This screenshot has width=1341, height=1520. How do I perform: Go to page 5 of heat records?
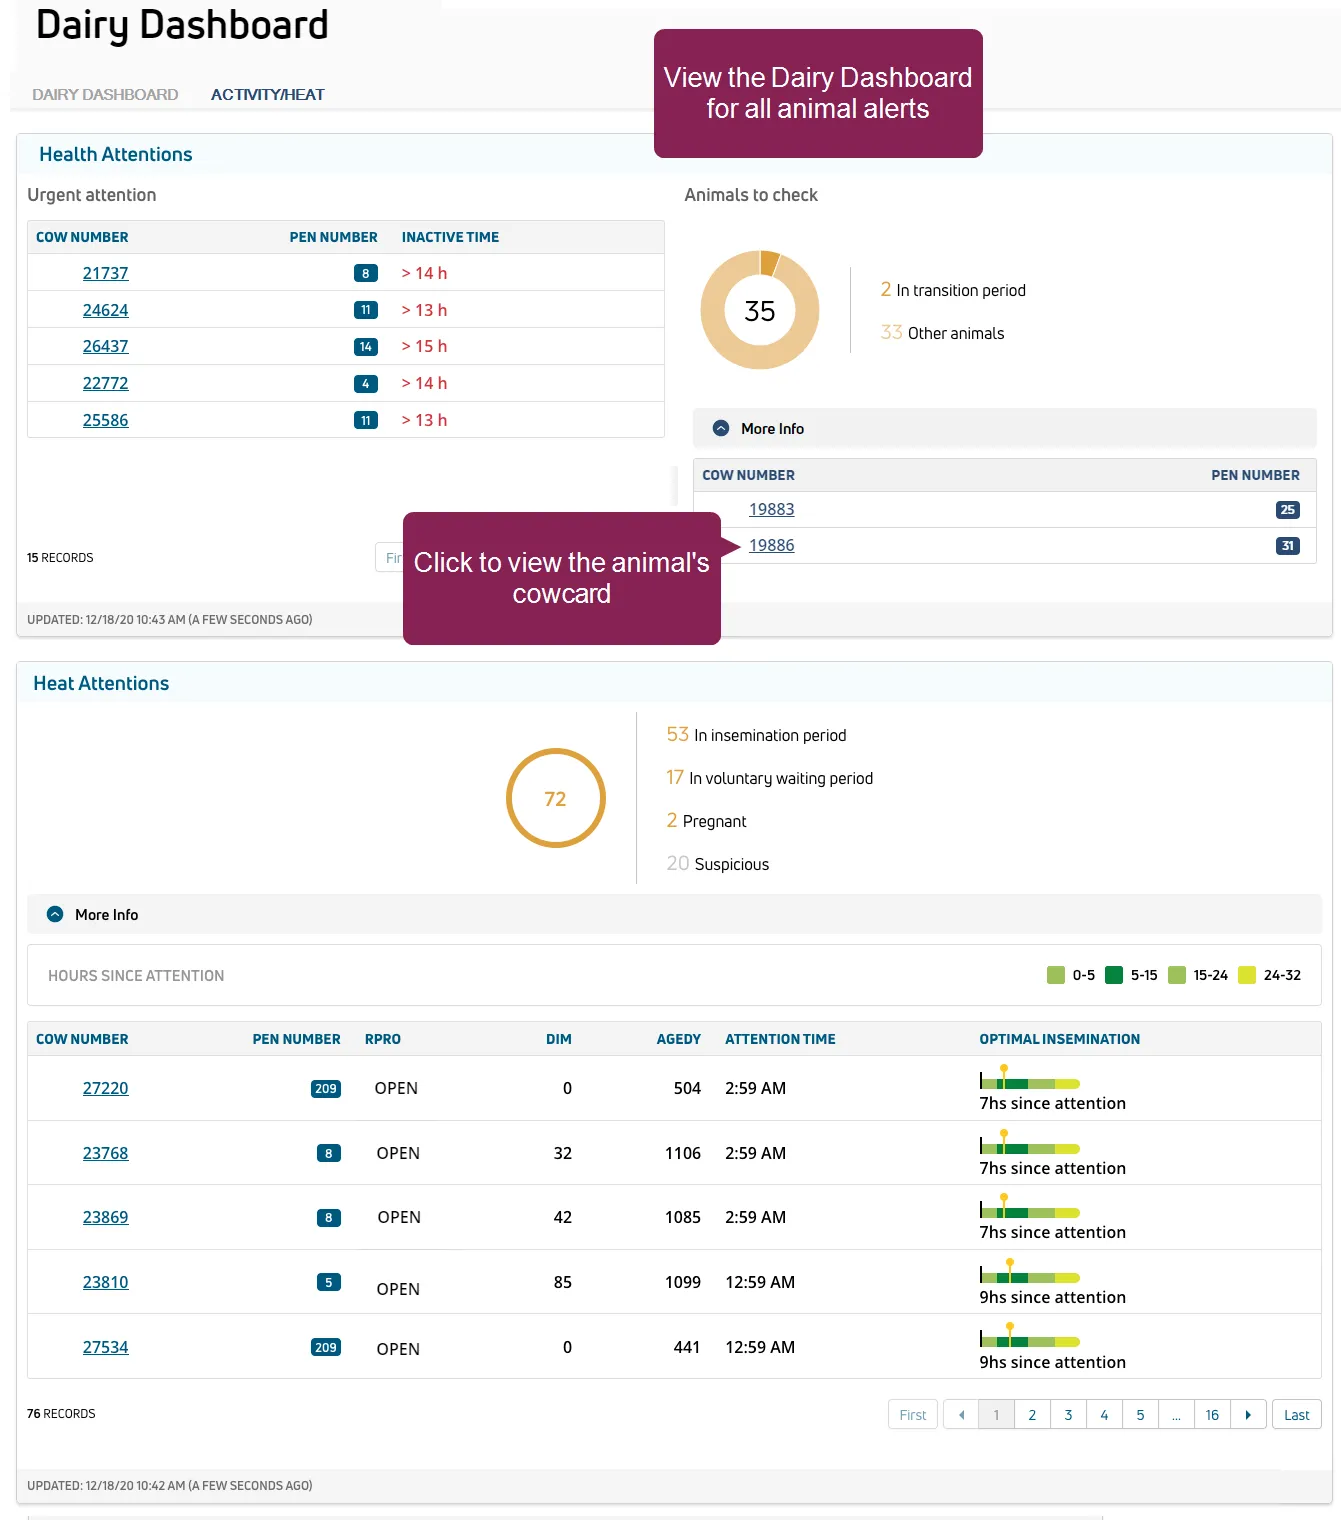pyautogui.click(x=1140, y=1414)
